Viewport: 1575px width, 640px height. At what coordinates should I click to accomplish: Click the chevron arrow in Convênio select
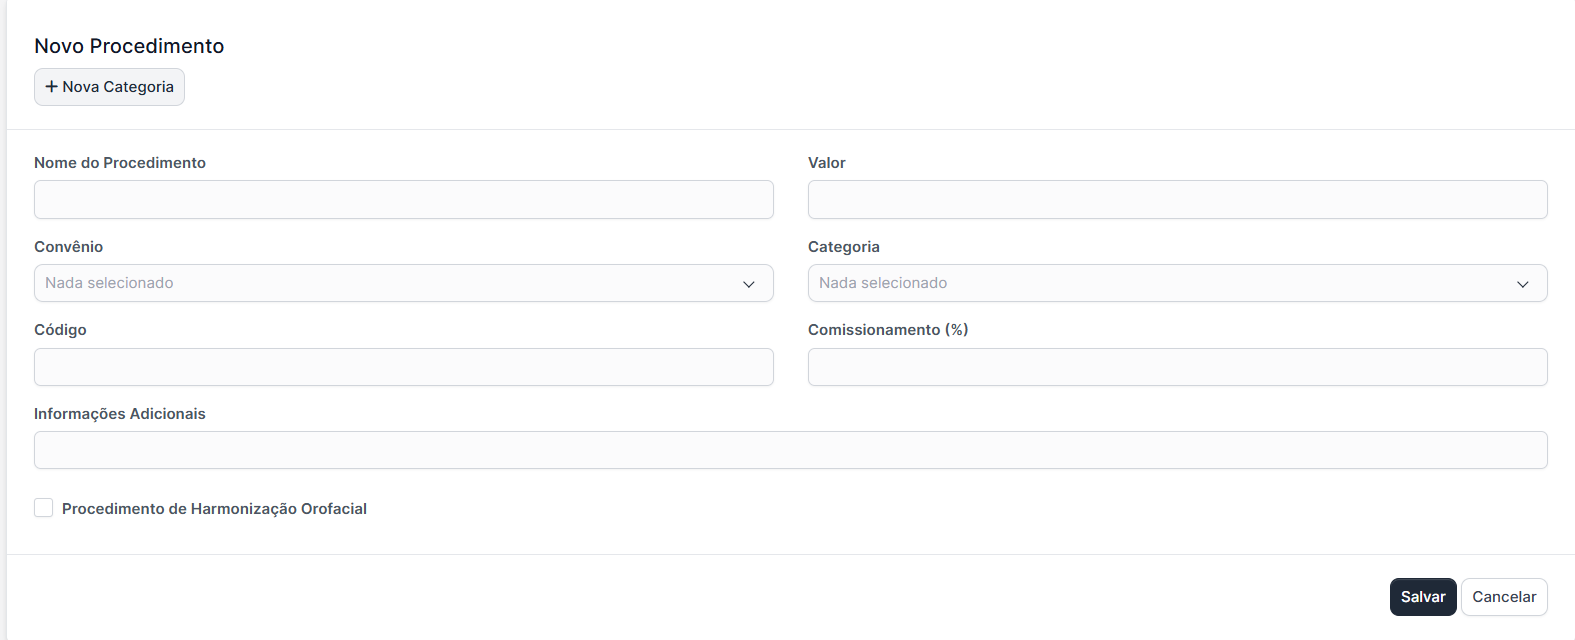pyautogui.click(x=749, y=284)
